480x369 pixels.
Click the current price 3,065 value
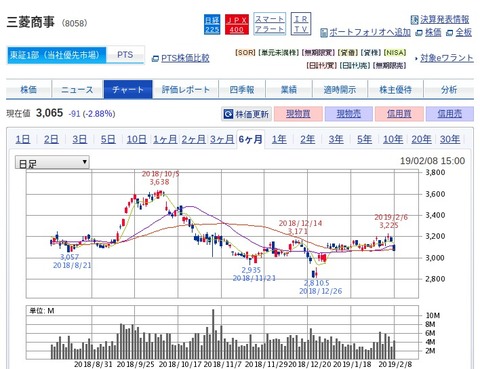tap(49, 113)
